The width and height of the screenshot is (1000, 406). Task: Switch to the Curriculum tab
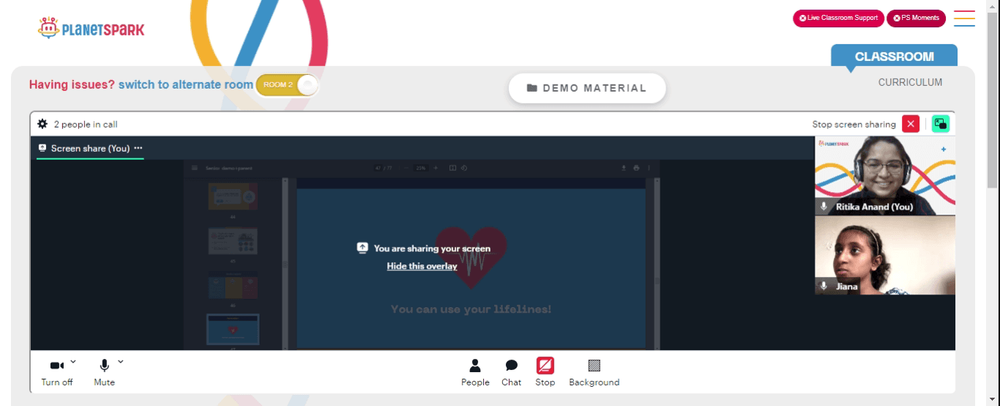click(910, 82)
